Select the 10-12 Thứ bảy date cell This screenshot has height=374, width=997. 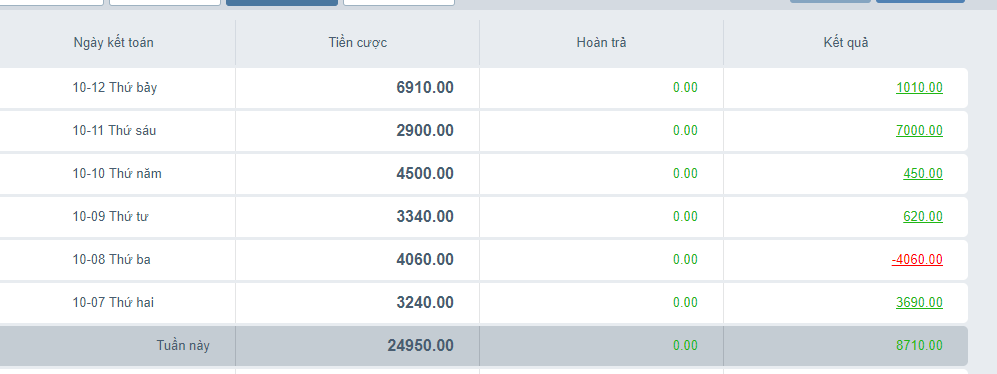114,88
